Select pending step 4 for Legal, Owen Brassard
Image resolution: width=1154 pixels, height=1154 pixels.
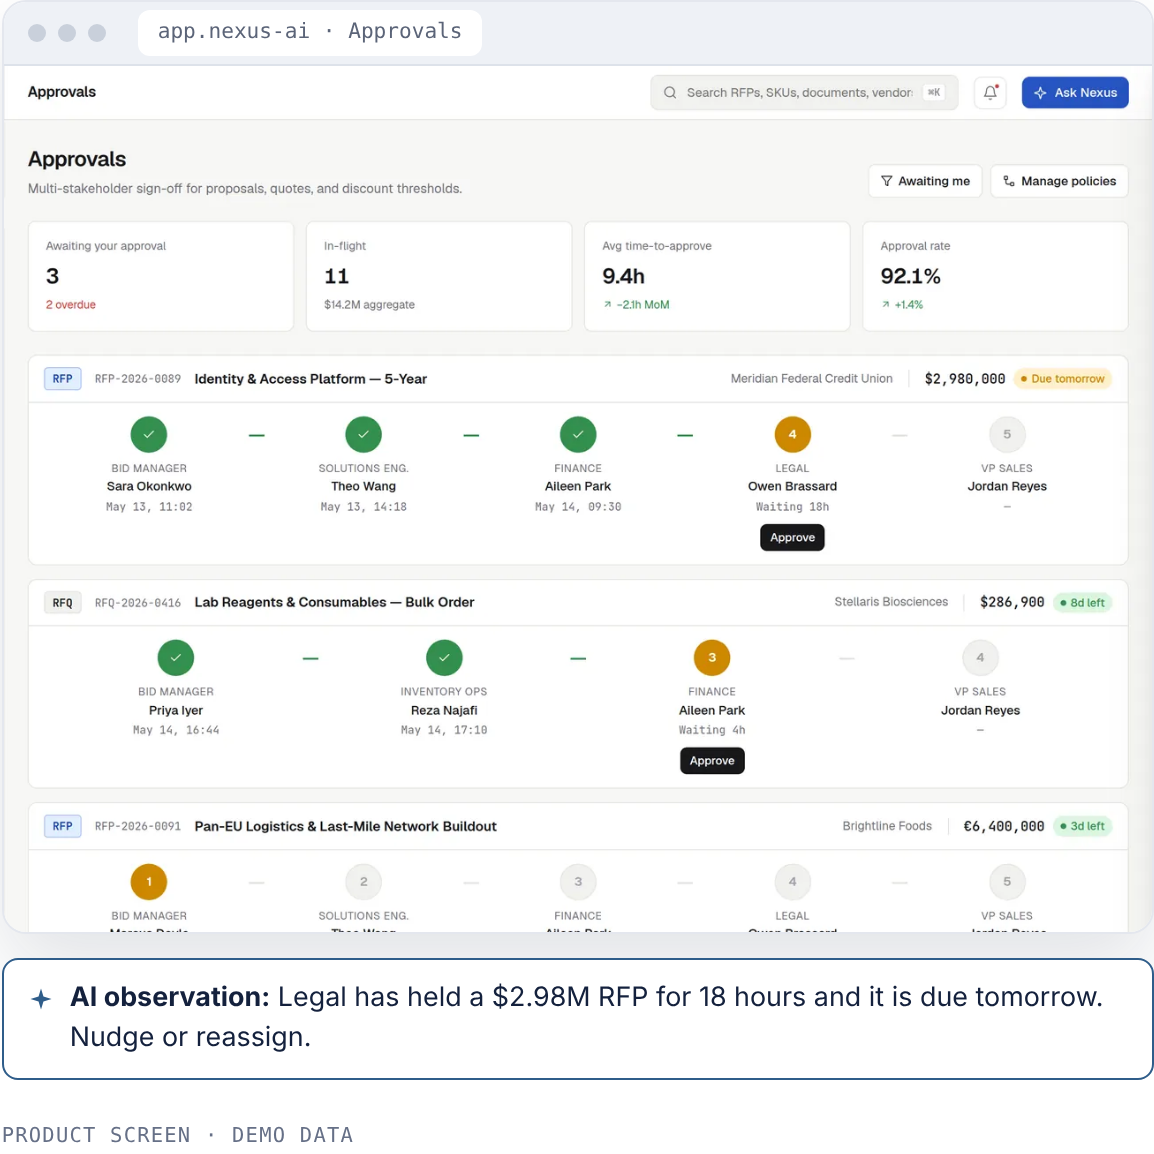pyautogui.click(x=793, y=434)
